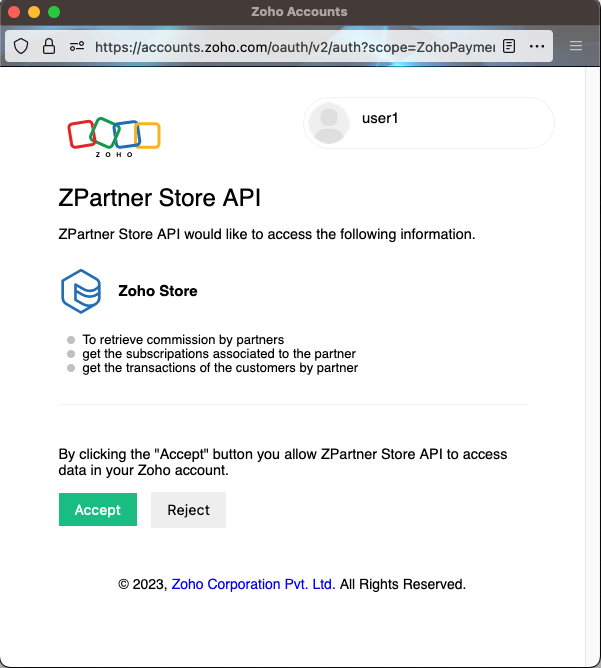Toggle reader view icon in address bar
Screen dimensions: 601x668
pos(509,46)
